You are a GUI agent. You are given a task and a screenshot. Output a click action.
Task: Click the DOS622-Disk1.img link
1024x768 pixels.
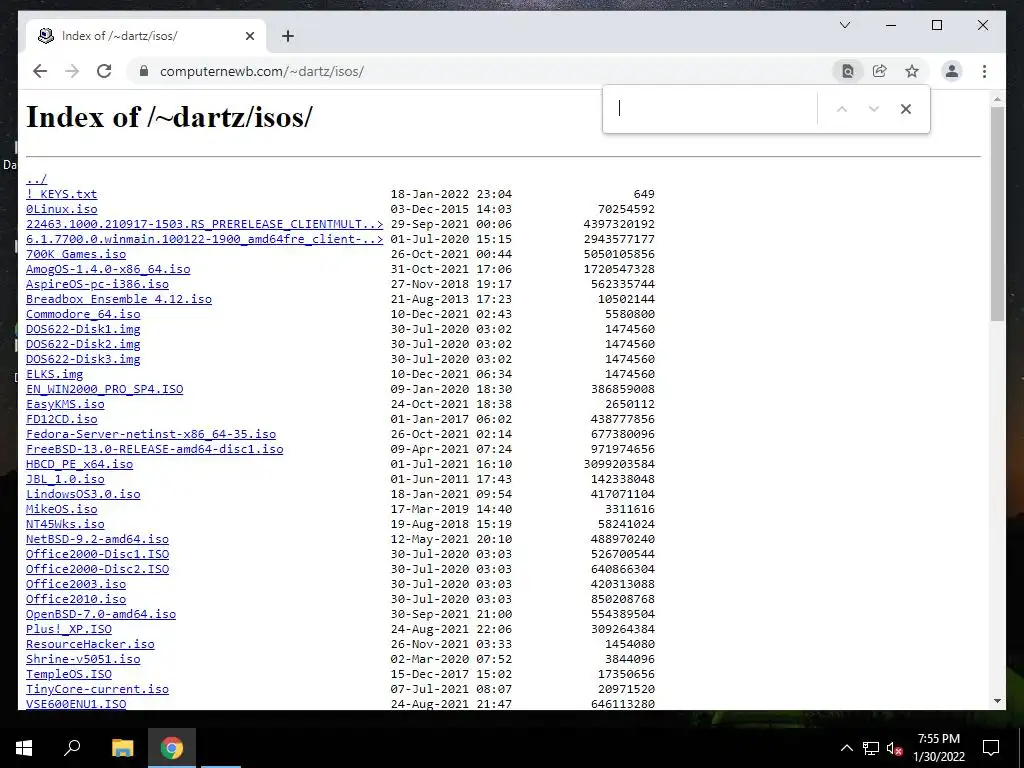coord(83,329)
